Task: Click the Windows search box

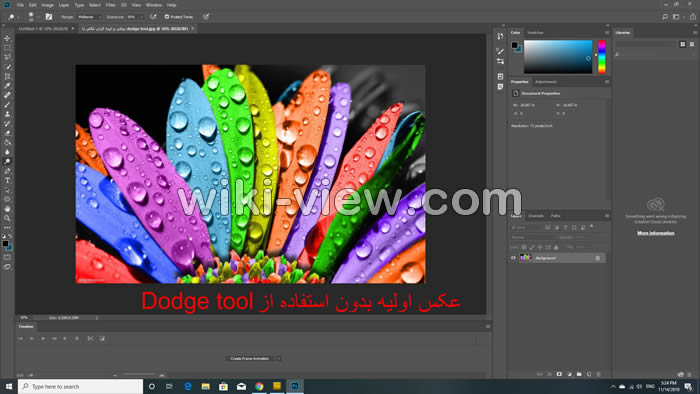Action: [80, 386]
